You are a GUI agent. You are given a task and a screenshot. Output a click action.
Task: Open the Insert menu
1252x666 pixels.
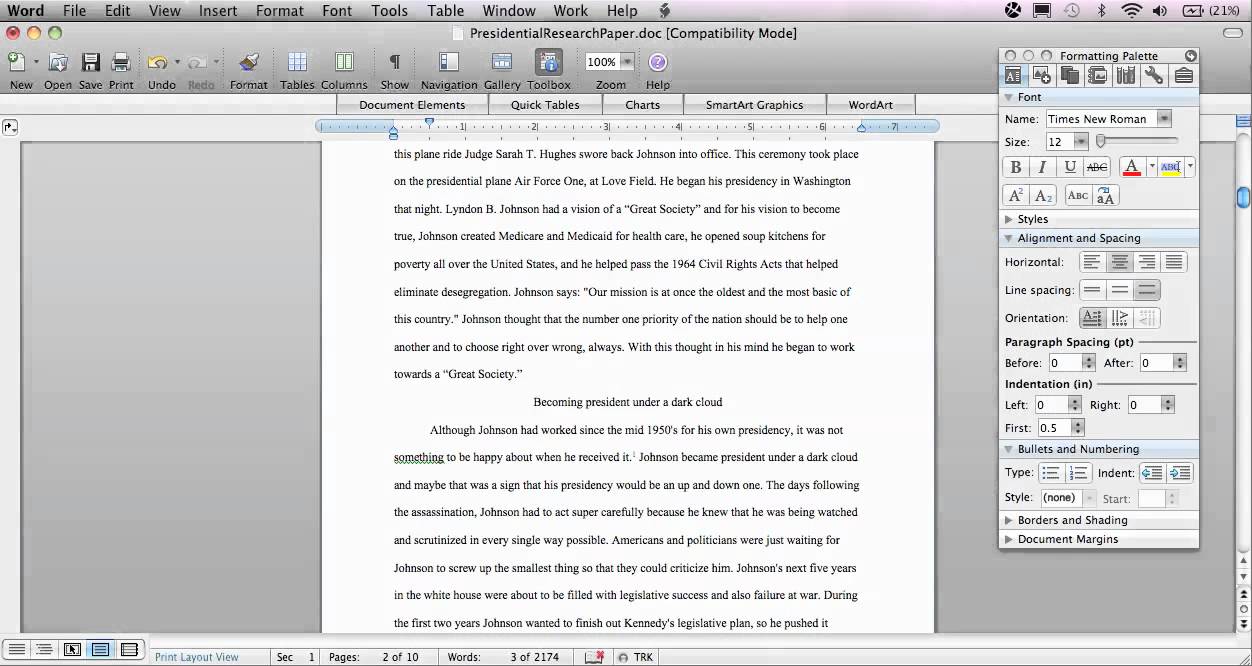[217, 11]
